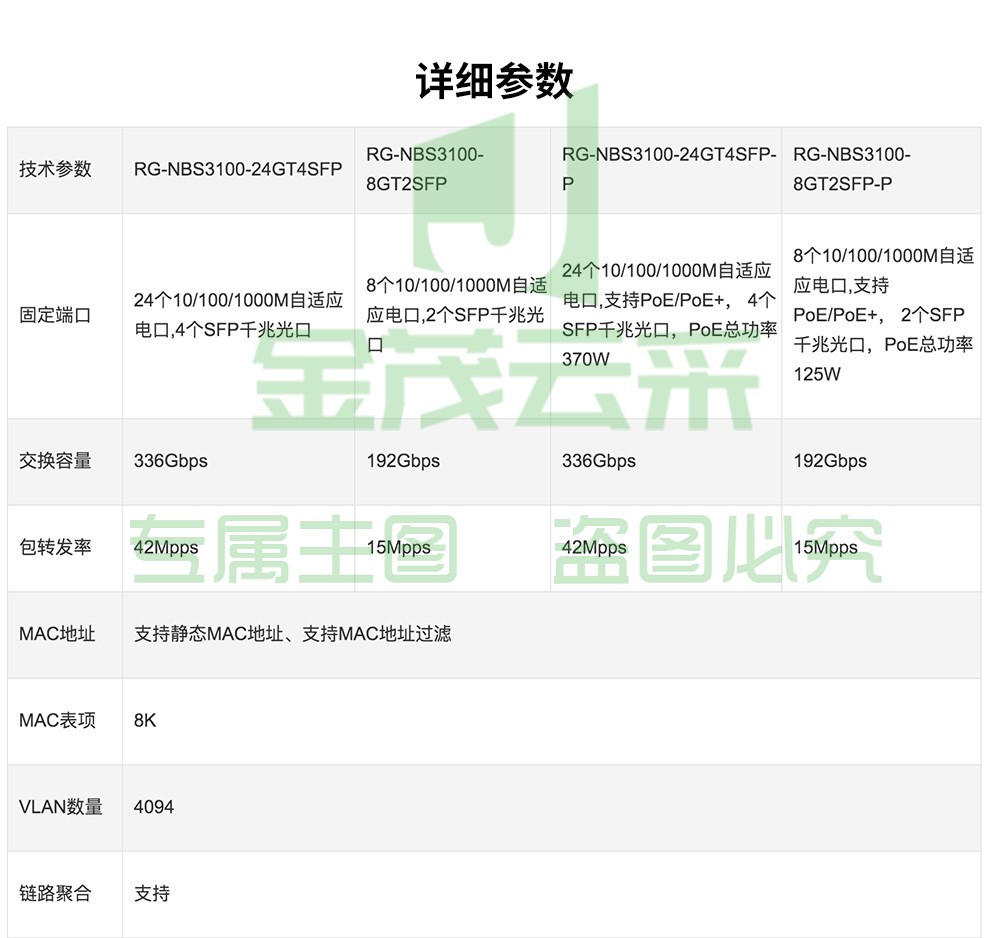Viewport: 990px width, 938px height.
Task: Click 15Mpps for the 8GT2SFP-P model
Action: click(x=825, y=548)
